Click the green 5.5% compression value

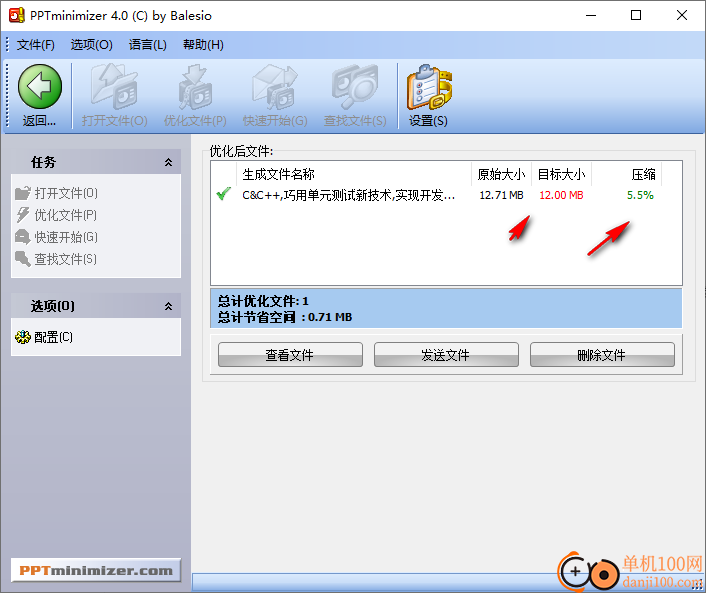coord(640,195)
